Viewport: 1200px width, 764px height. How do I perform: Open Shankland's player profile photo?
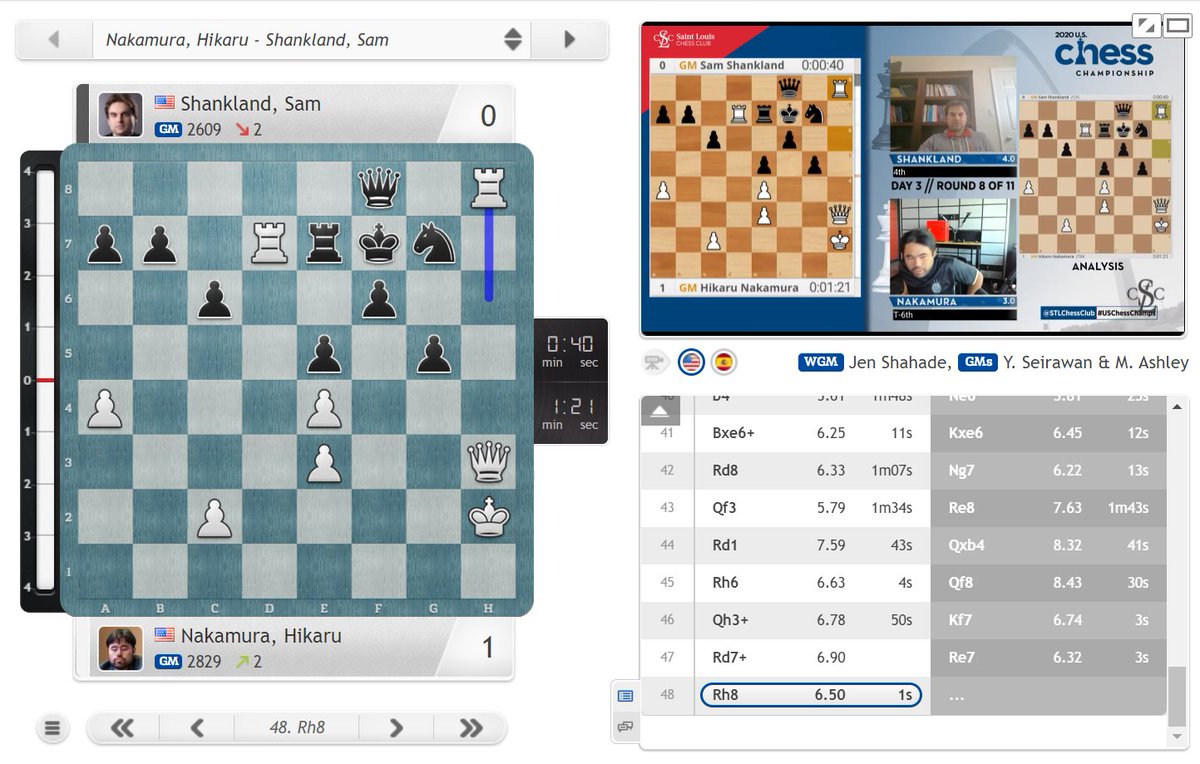point(120,114)
